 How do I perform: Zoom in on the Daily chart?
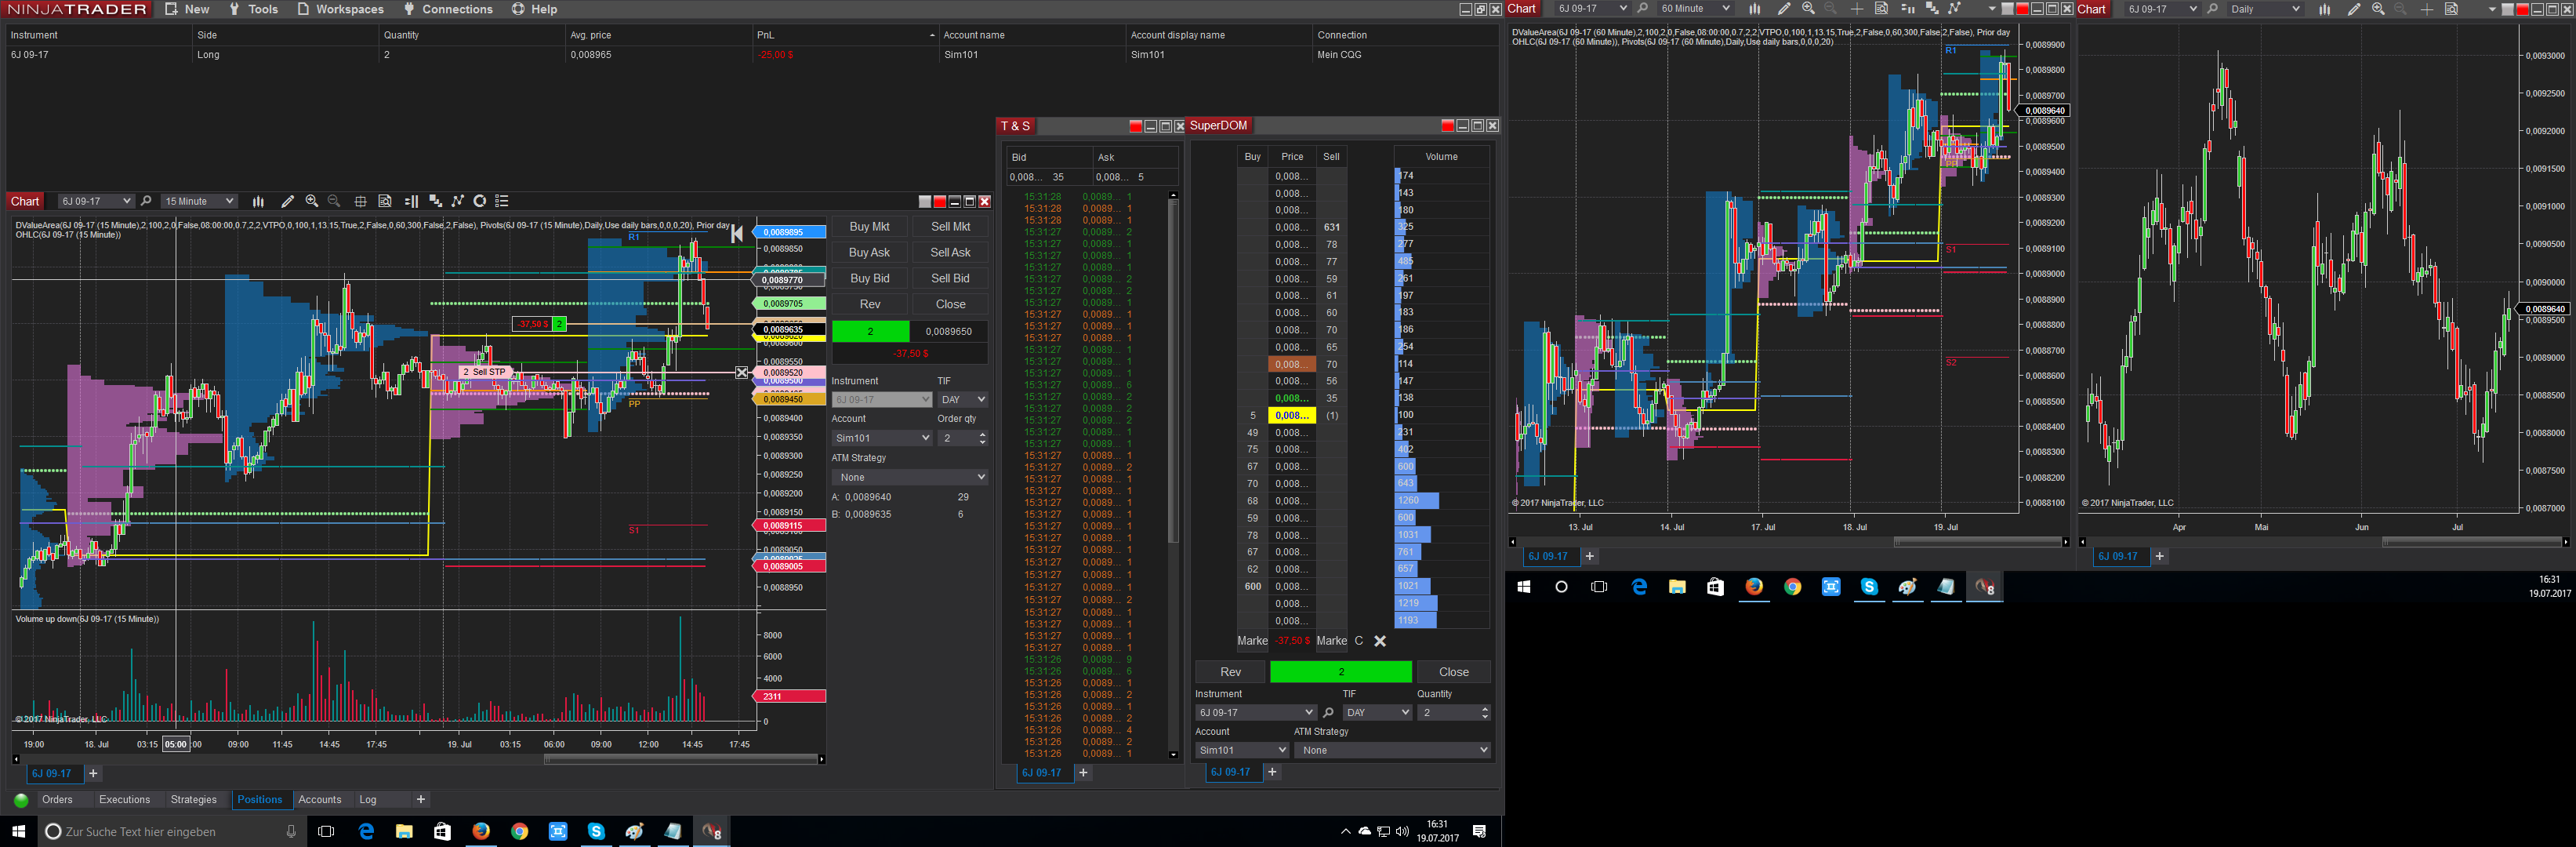pyautogui.click(x=2378, y=9)
